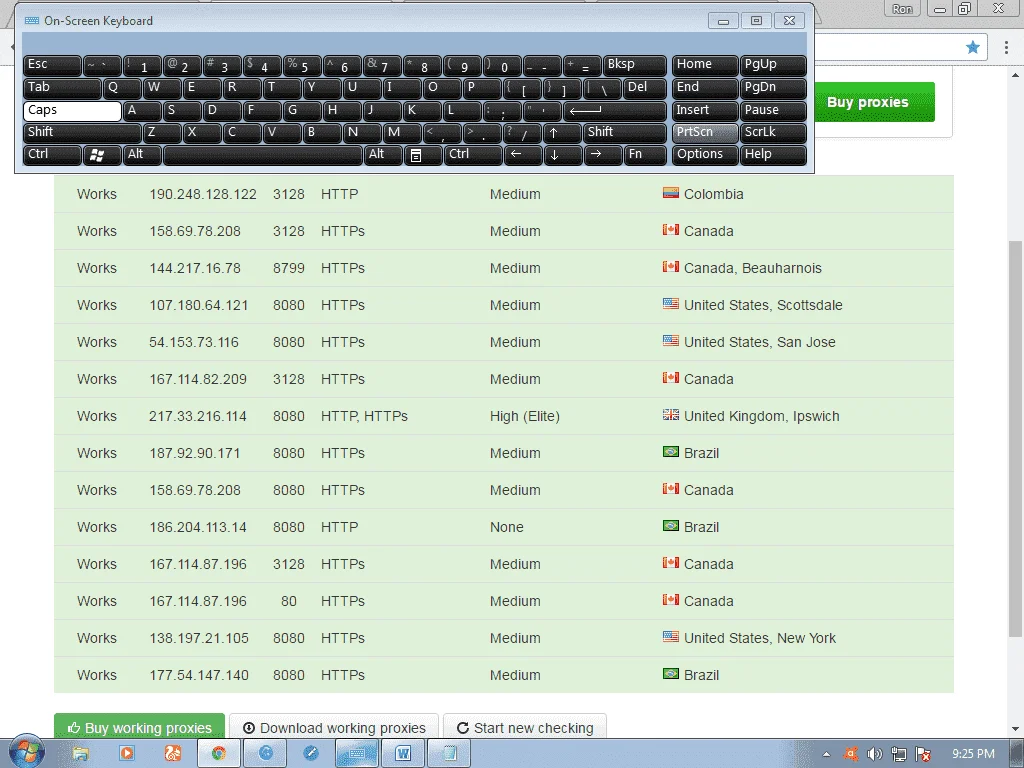Image resolution: width=1024 pixels, height=768 pixels.
Task: Click the United States, New York flag
Action: coord(671,637)
